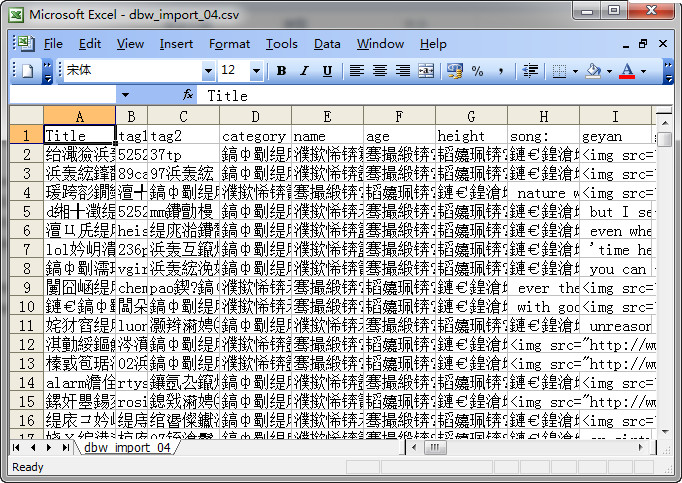Open the Insert menu
Viewport: 682px width, 483px height.
click(176, 44)
